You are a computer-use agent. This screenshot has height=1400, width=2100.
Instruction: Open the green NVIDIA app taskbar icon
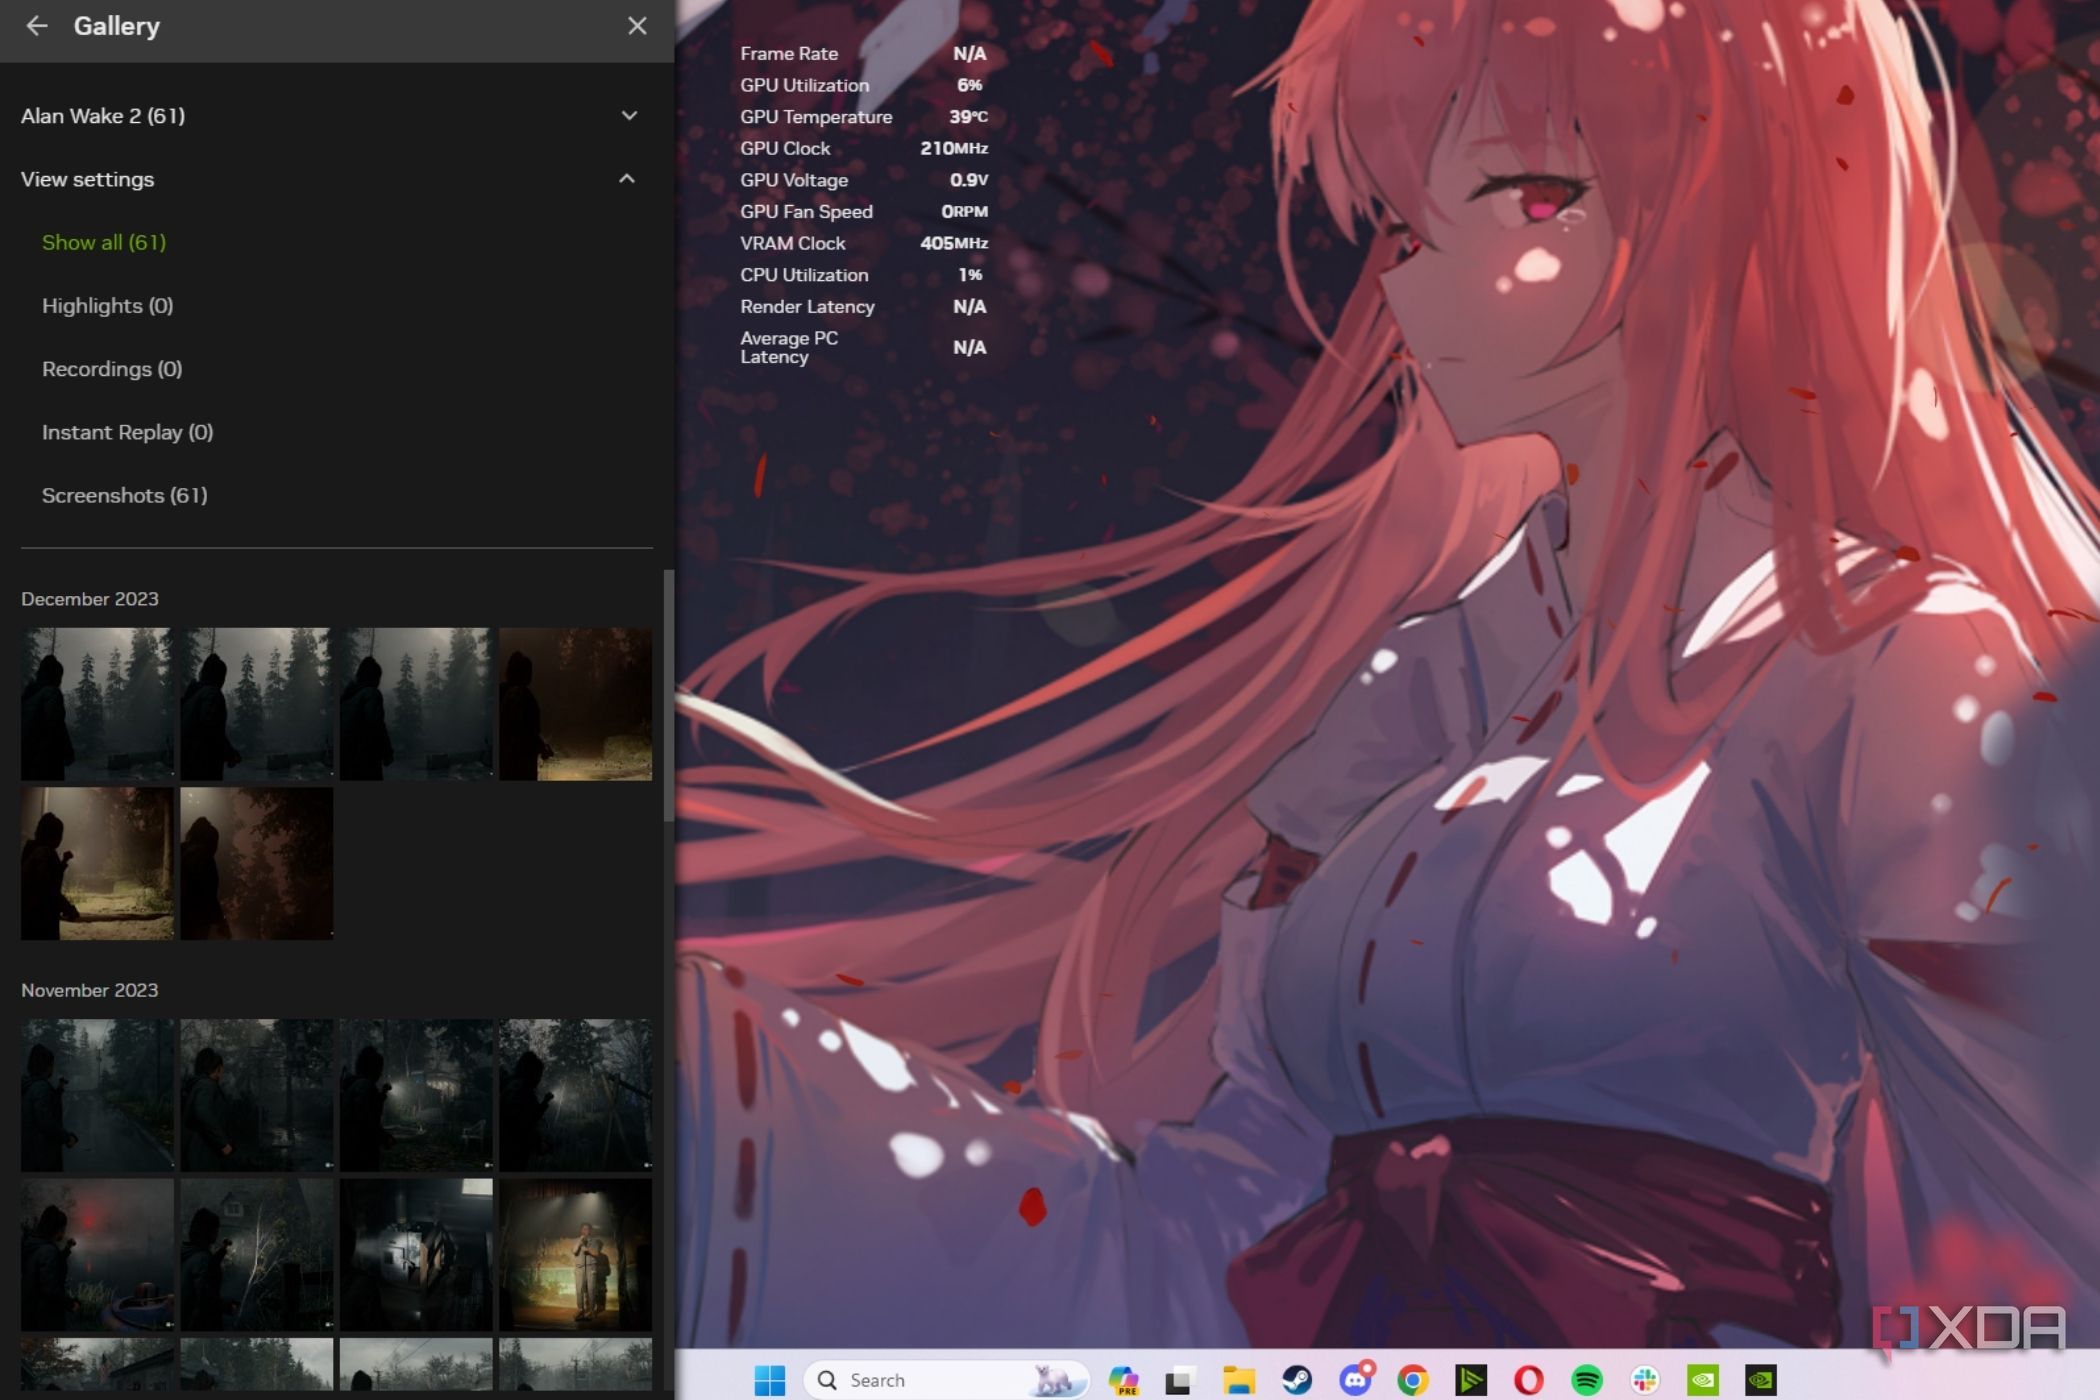point(1703,1380)
